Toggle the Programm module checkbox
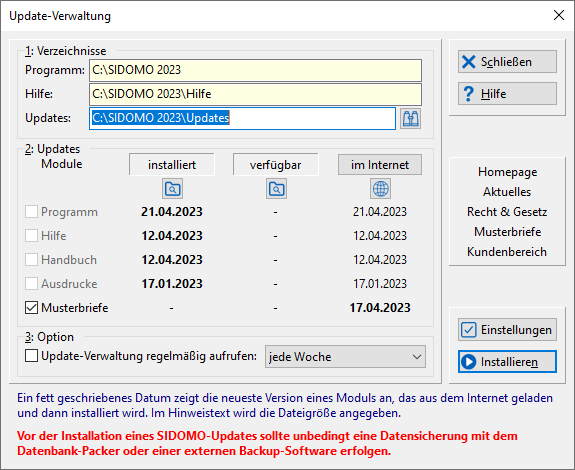Image resolution: width=575 pixels, height=470 pixels. 32,212
